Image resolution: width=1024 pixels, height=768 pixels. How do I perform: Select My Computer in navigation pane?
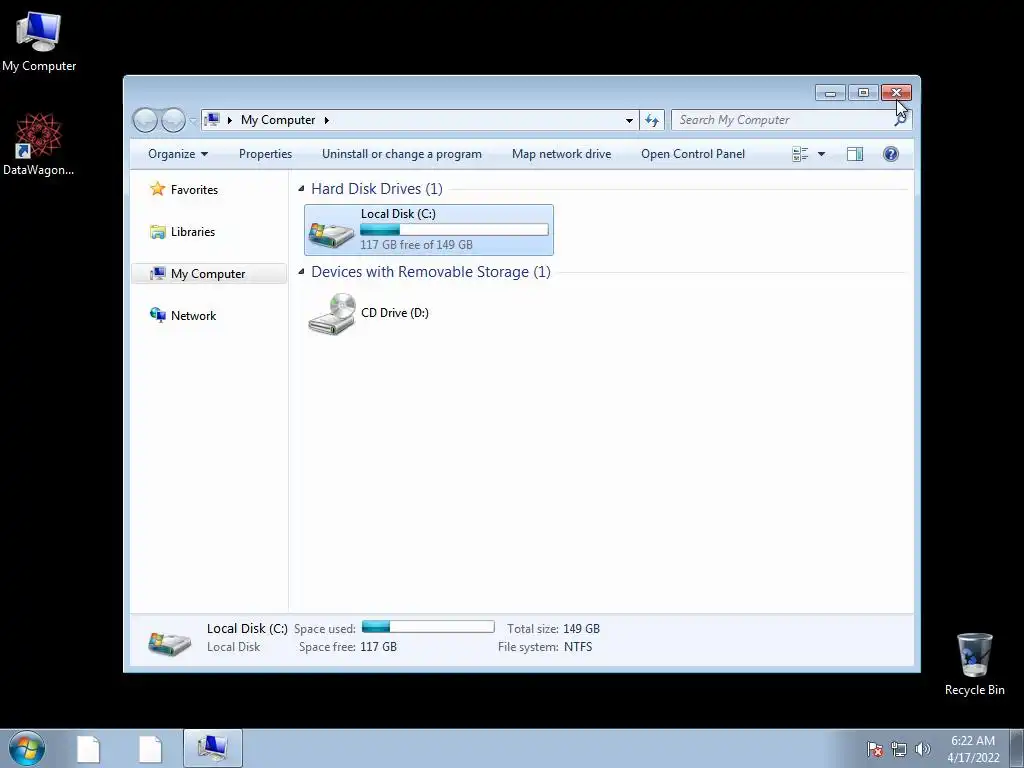(209, 274)
